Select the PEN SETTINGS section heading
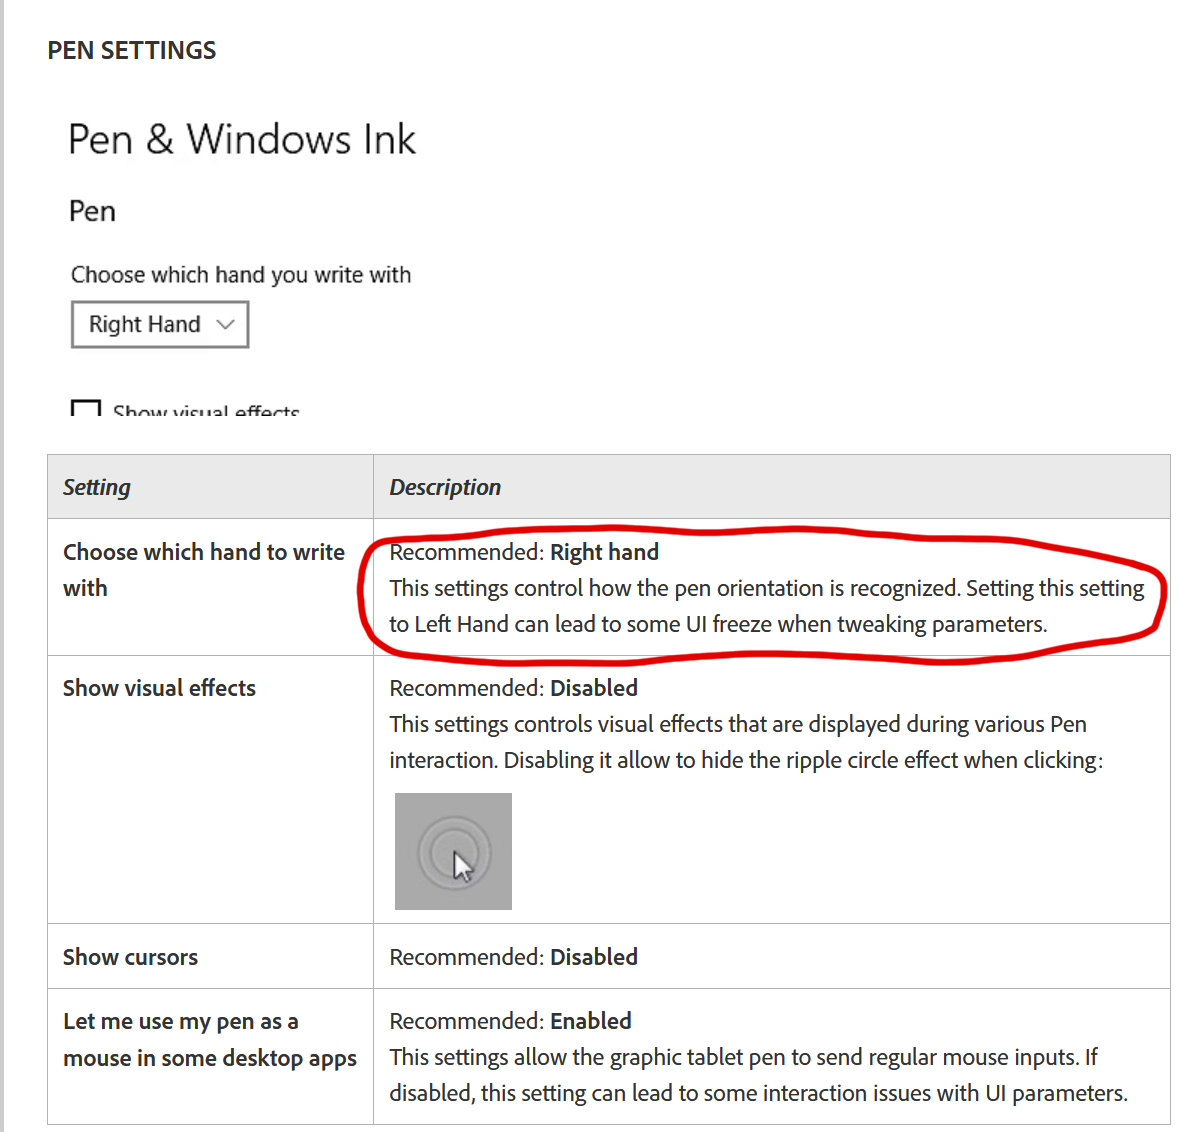This screenshot has width=1178, height=1132. (132, 50)
